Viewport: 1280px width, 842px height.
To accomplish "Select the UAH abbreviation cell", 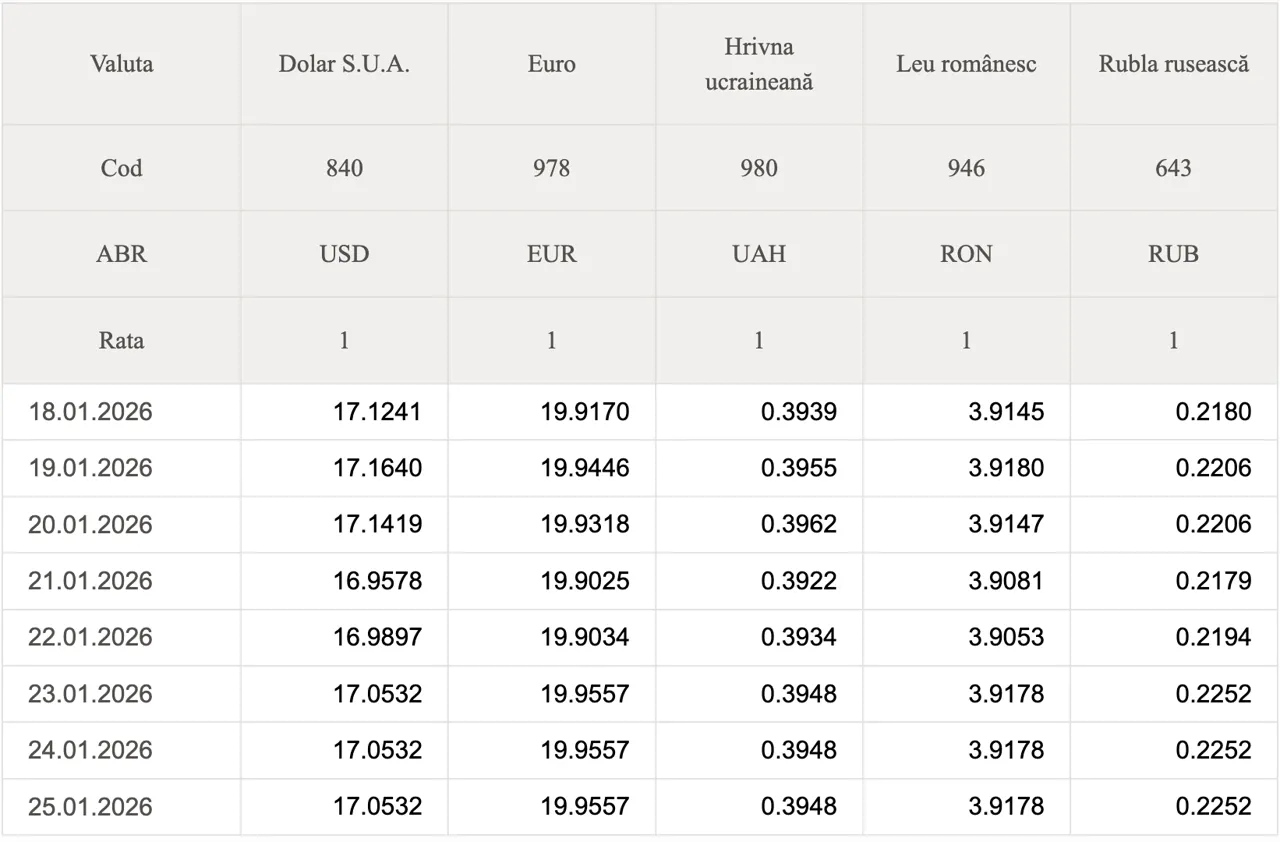I will pos(759,254).
